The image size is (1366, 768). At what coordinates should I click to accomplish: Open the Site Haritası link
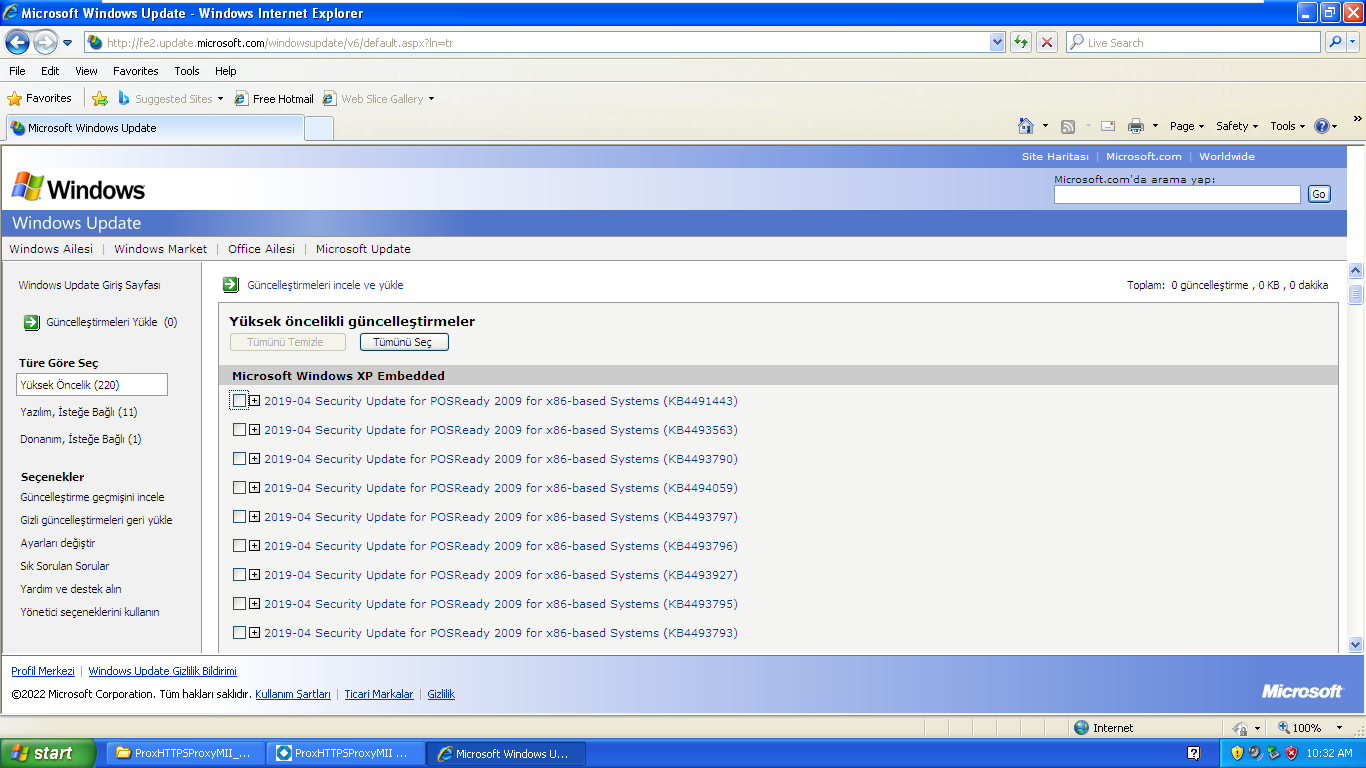click(x=1055, y=157)
